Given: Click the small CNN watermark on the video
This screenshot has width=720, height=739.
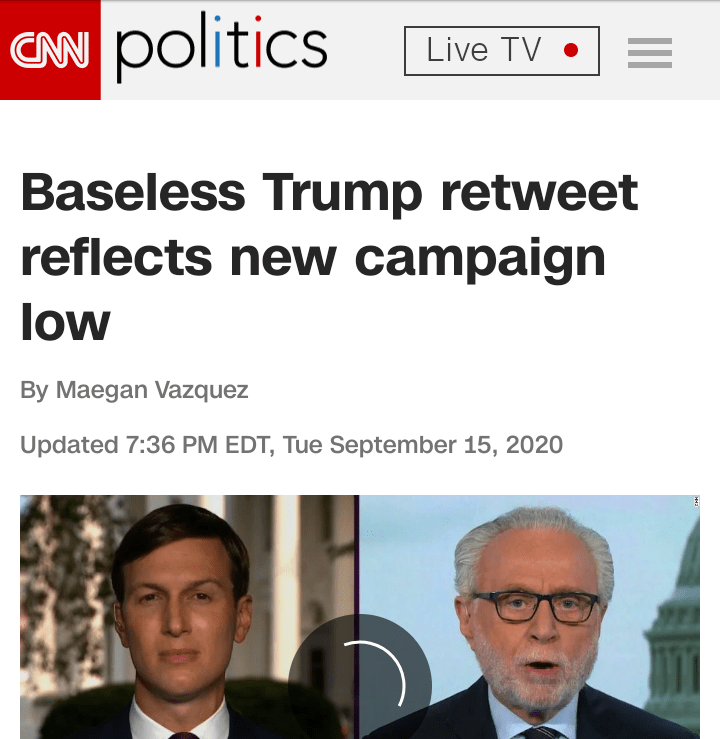Looking at the screenshot, I should click(696, 503).
